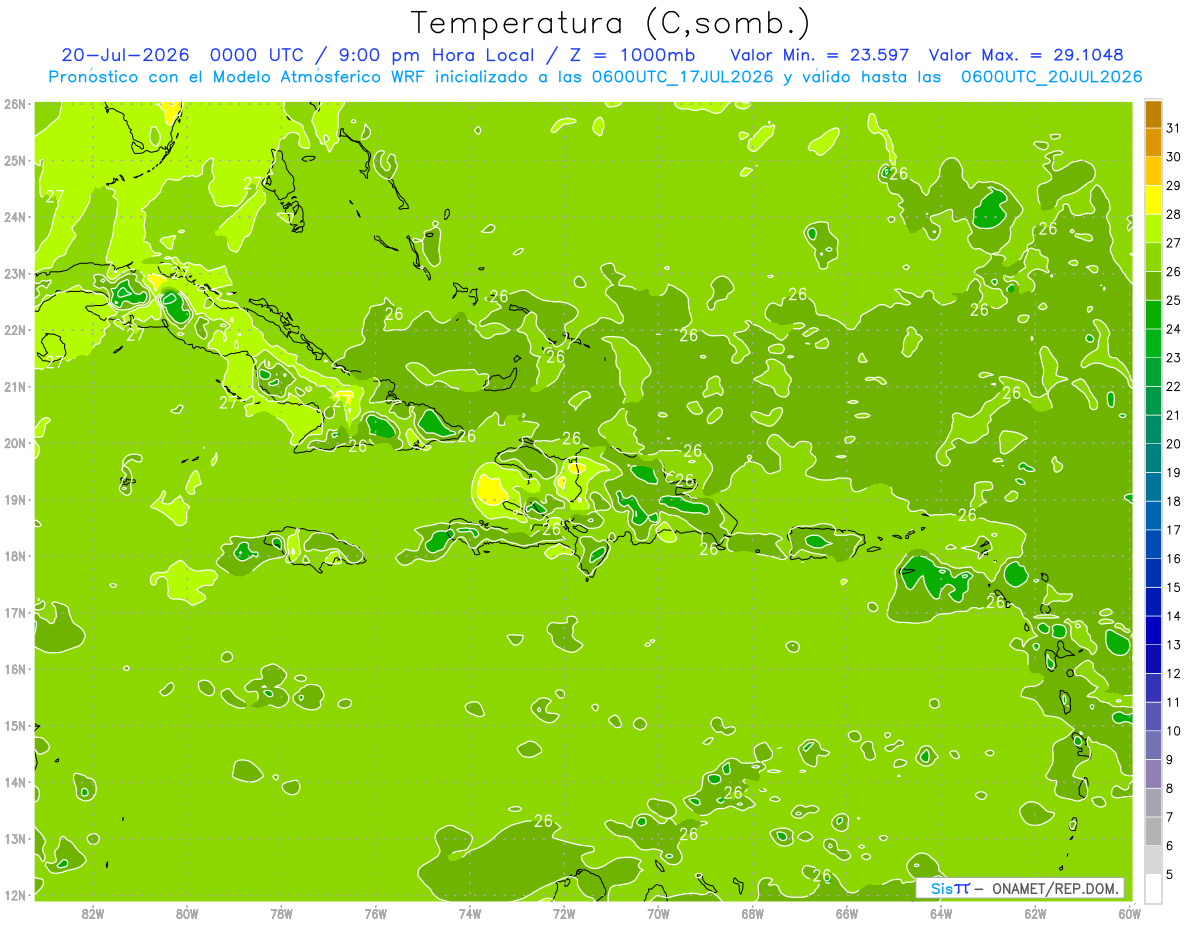
Task: Click the legend value "18"
Action: [1174, 501]
